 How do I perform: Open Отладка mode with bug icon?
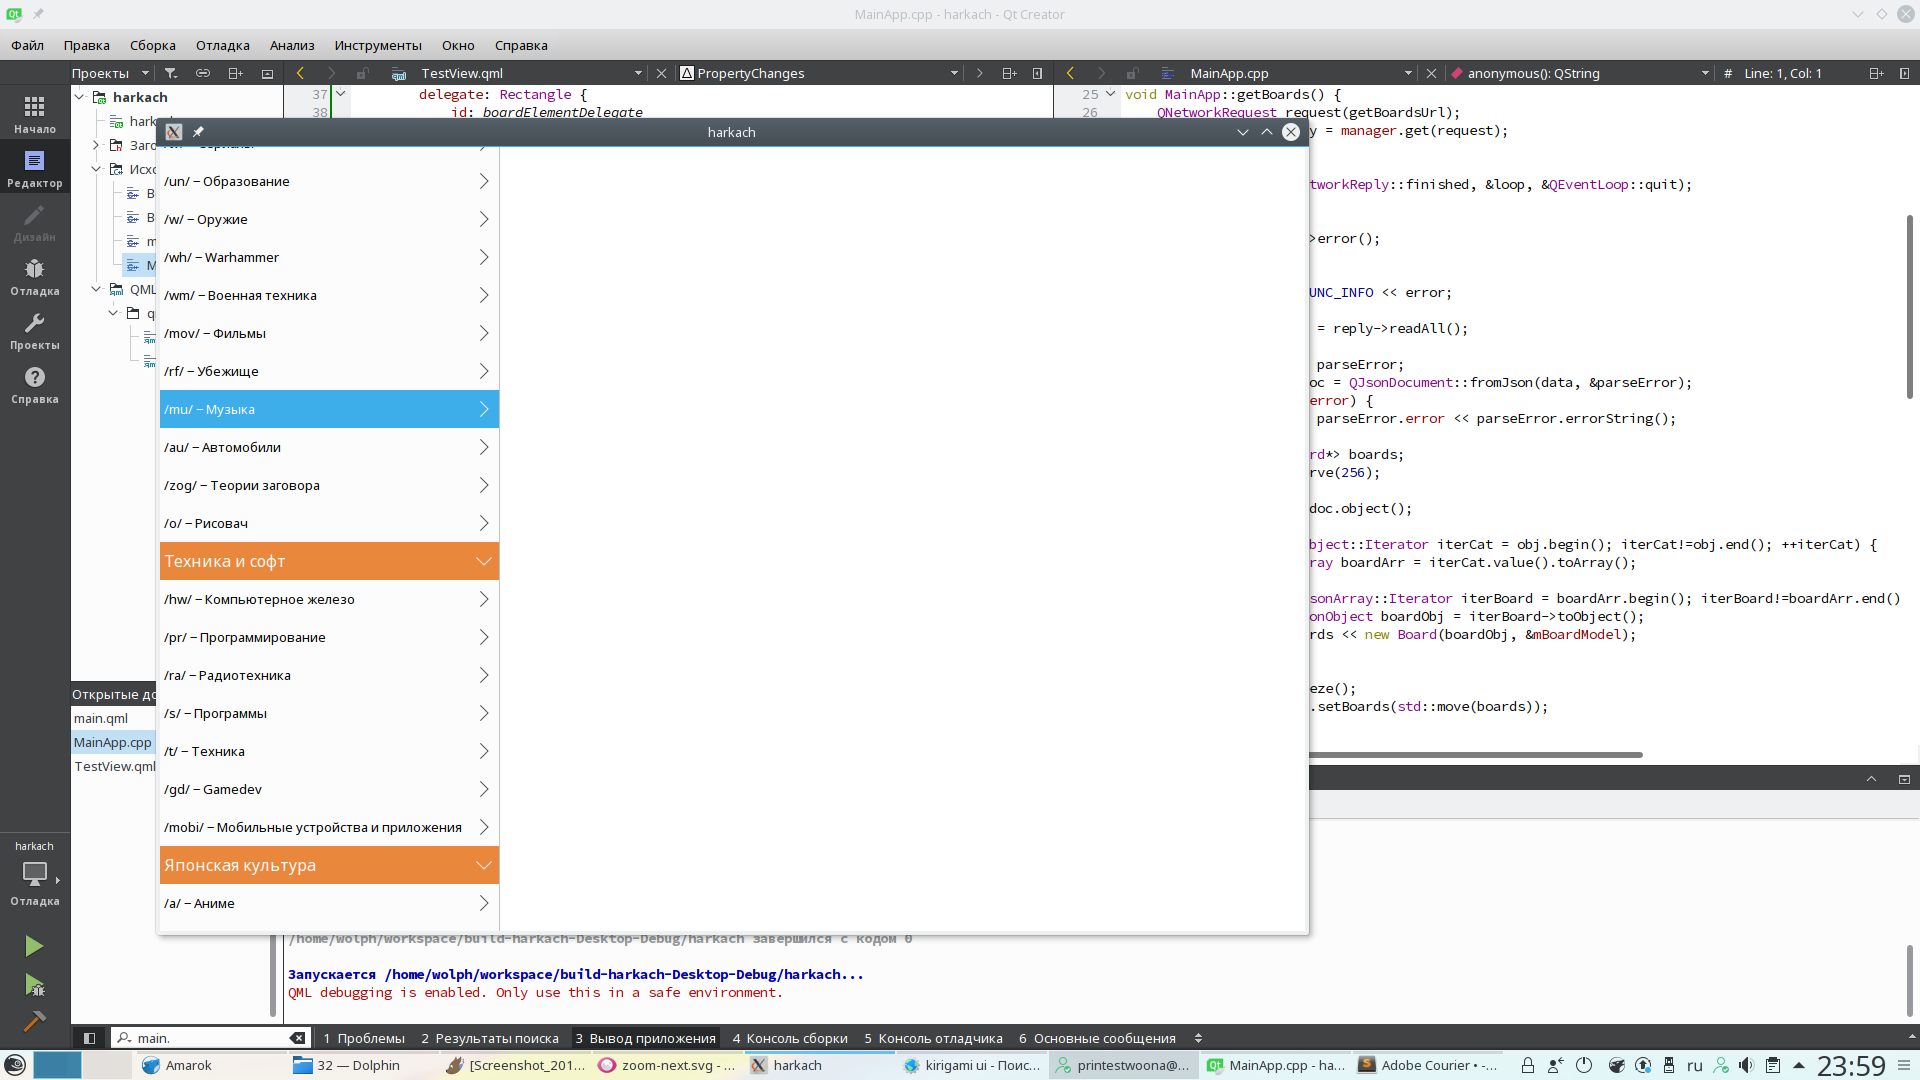coord(35,276)
